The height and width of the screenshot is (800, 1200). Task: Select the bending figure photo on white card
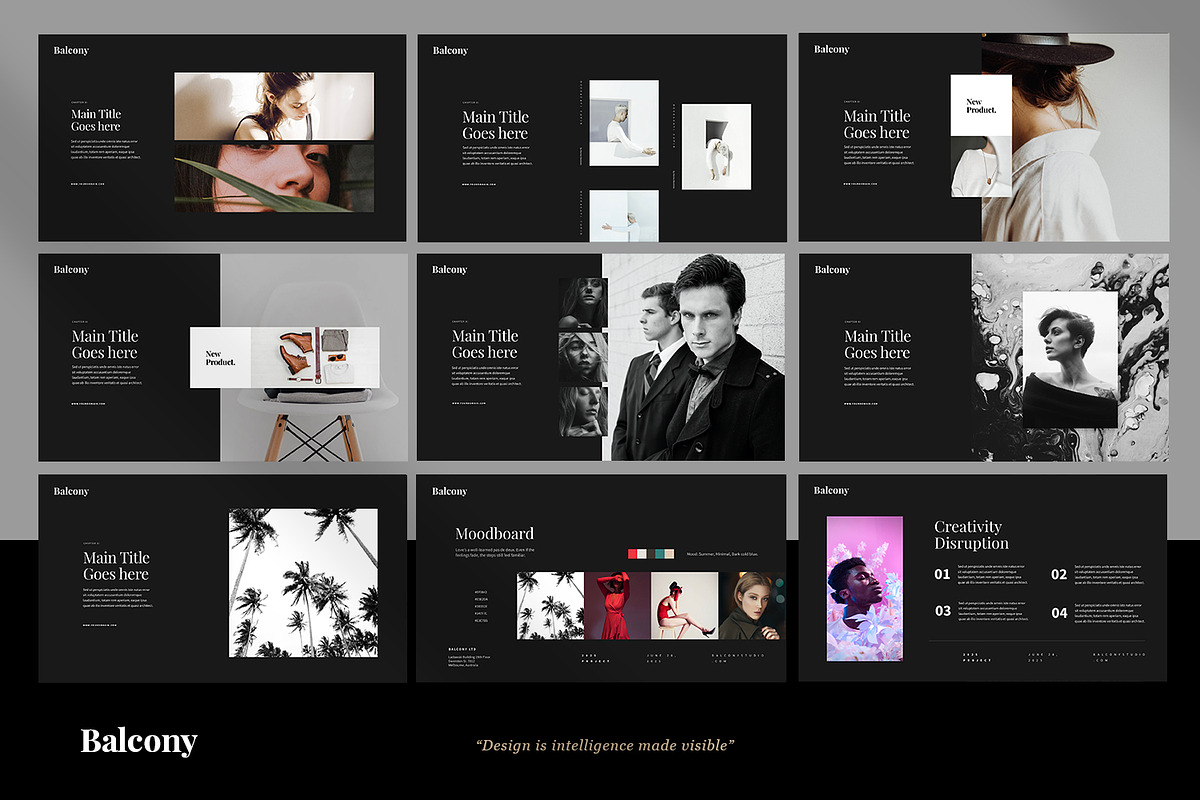pyautogui.click(x=716, y=146)
